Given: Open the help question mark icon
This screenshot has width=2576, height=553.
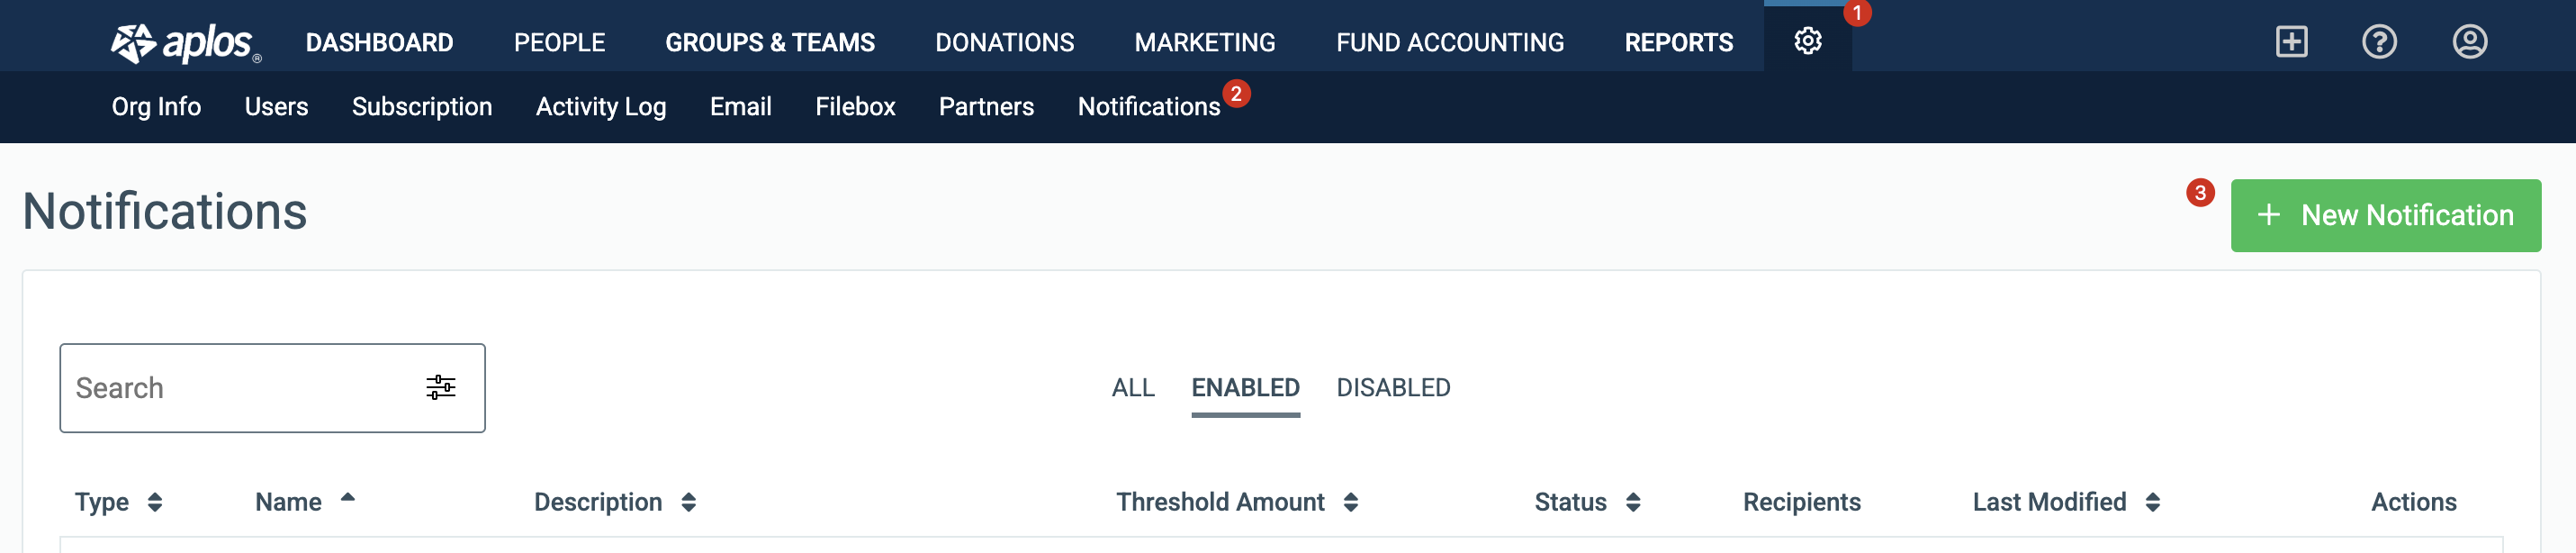Looking at the screenshot, I should [x=2379, y=41].
